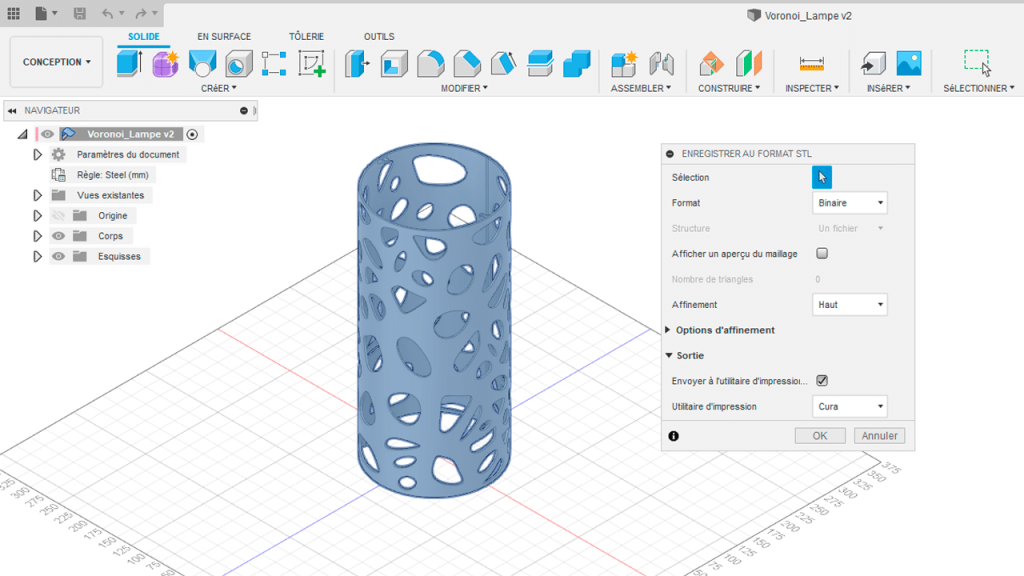The width and height of the screenshot is (1024, 576).
Task: Select the Rectangular Pattern tool
Action: (x=274, y=64)
